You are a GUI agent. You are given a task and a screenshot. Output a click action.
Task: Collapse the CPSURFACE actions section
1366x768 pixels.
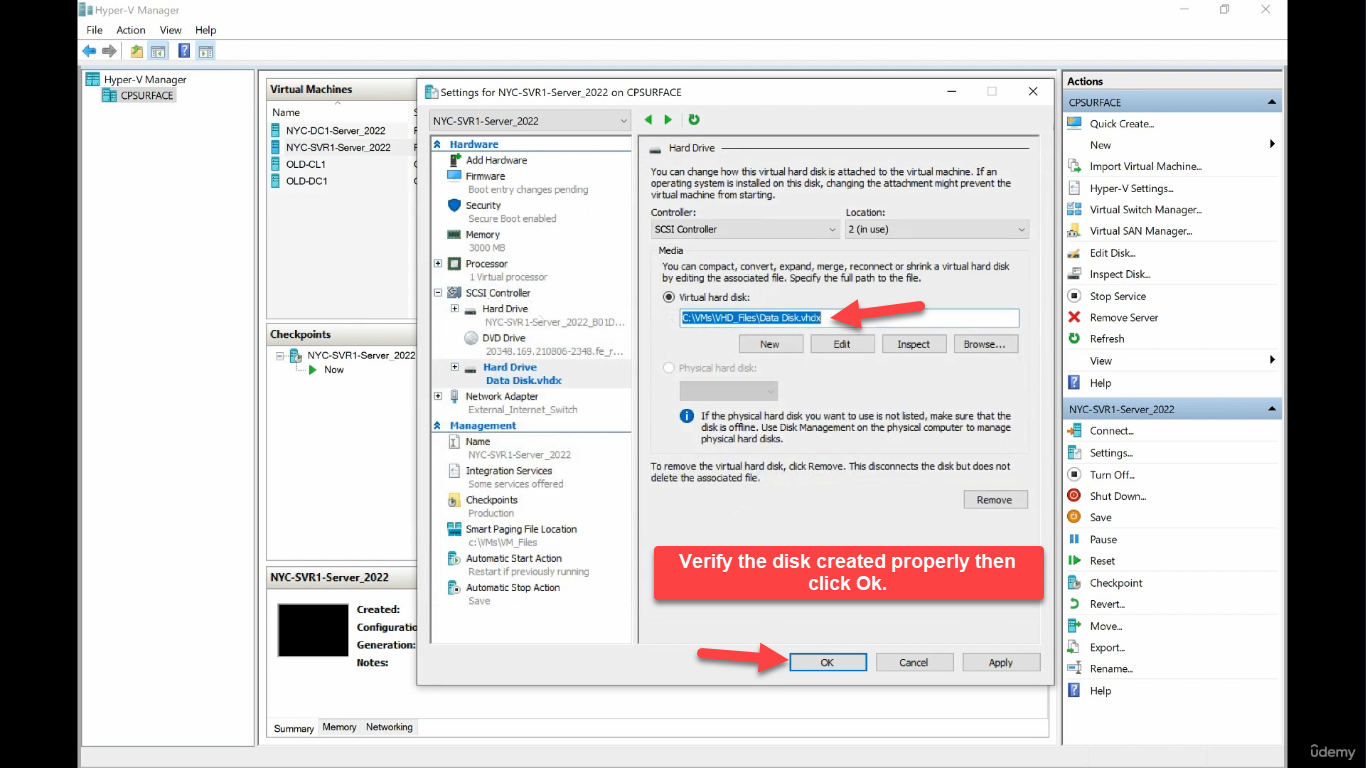(1272, 102)
